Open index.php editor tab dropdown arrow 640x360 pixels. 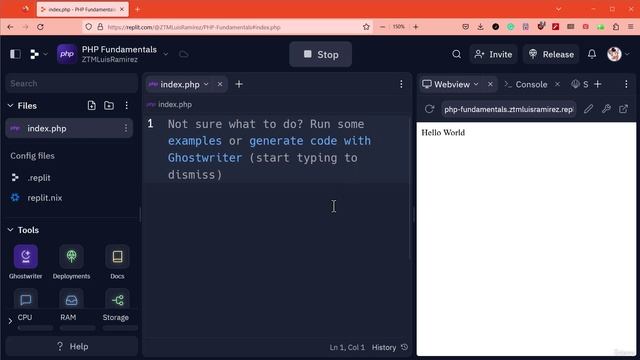[206, 84]
